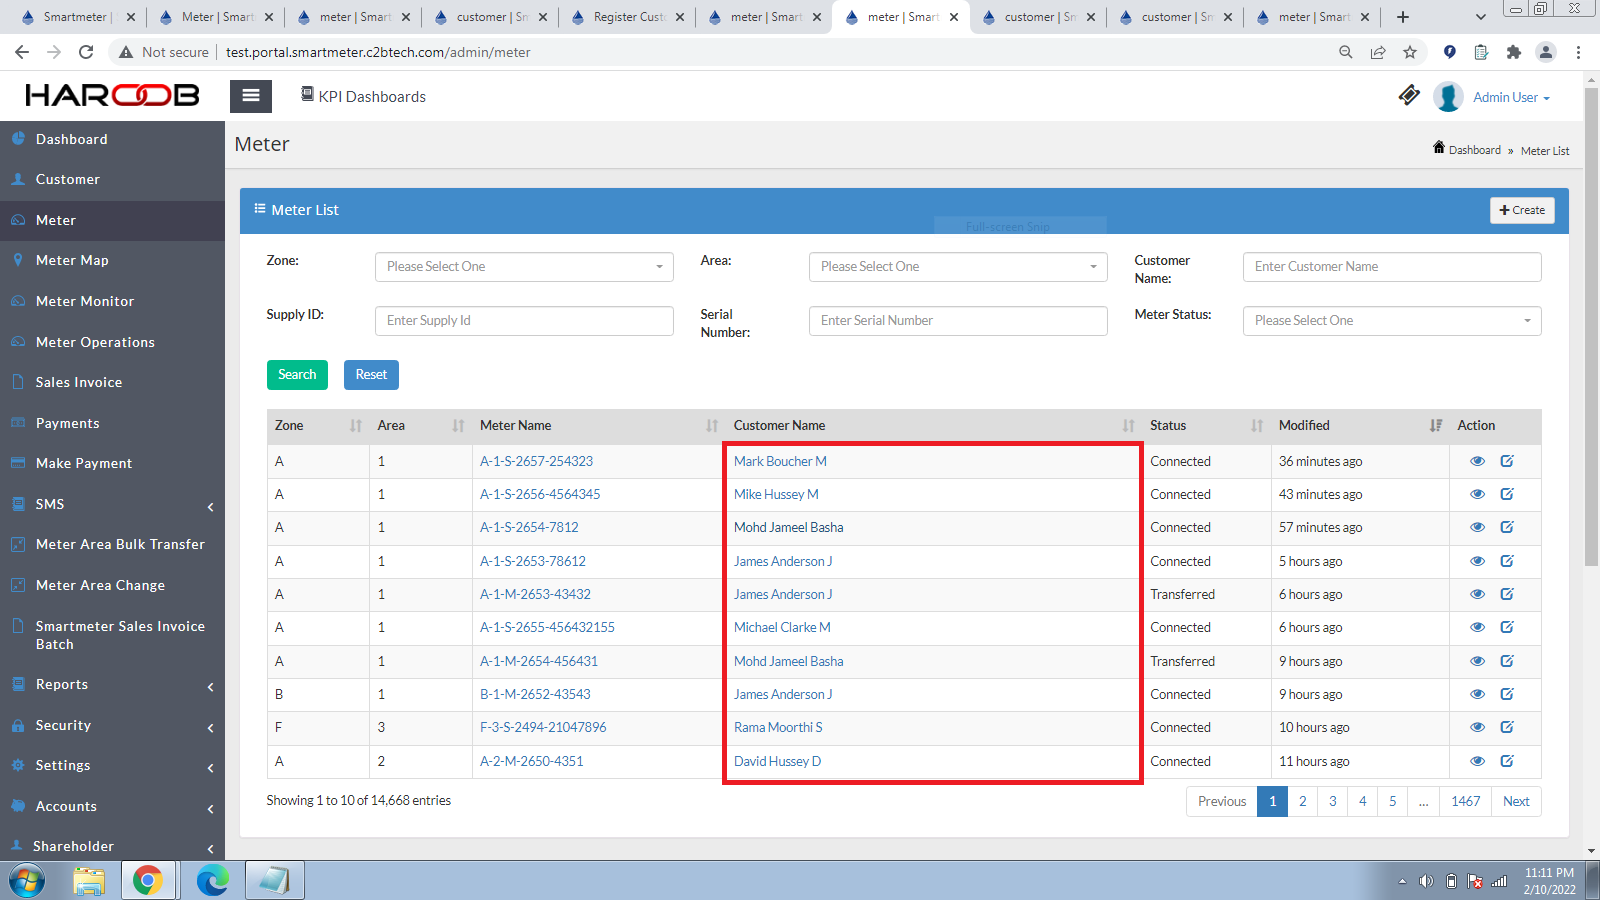
Task: View details of meter A-1-M-2654-456431
Action: point(1477,661)
